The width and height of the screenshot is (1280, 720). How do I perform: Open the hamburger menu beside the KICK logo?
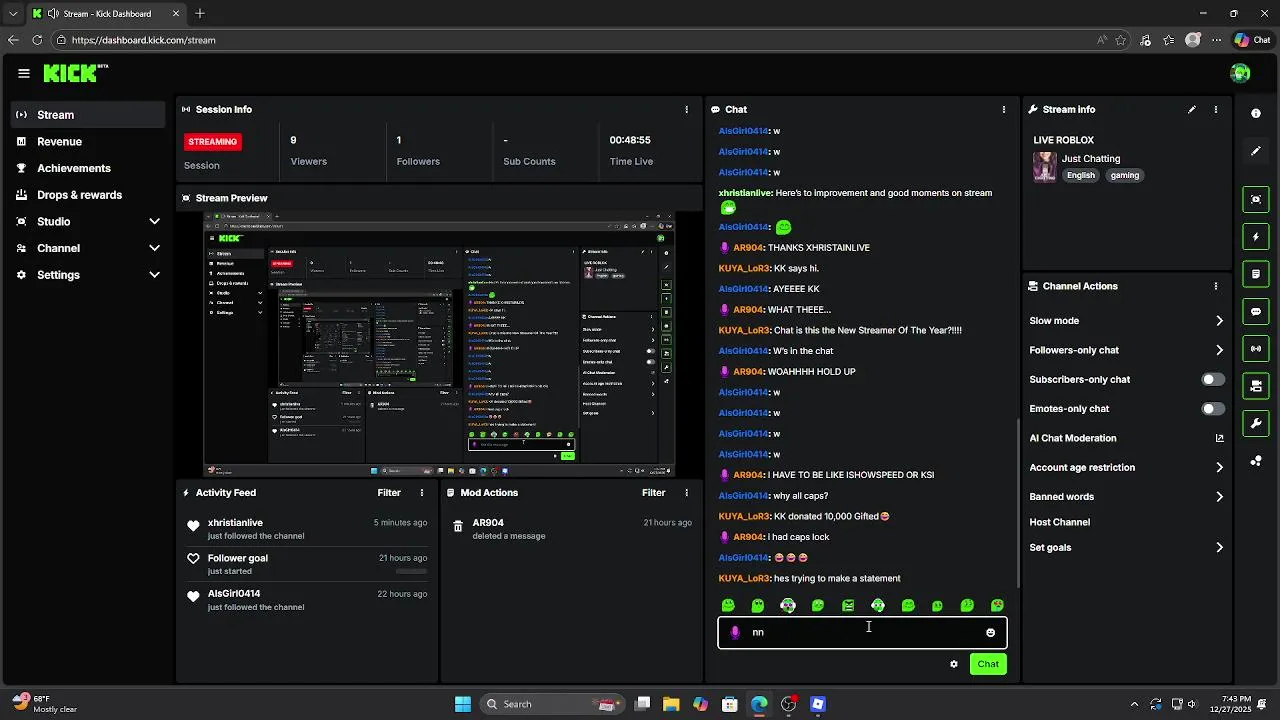point(24,73)
